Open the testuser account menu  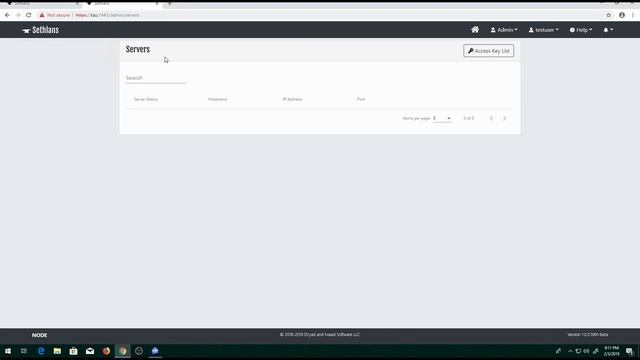click(x=544, y=30)
